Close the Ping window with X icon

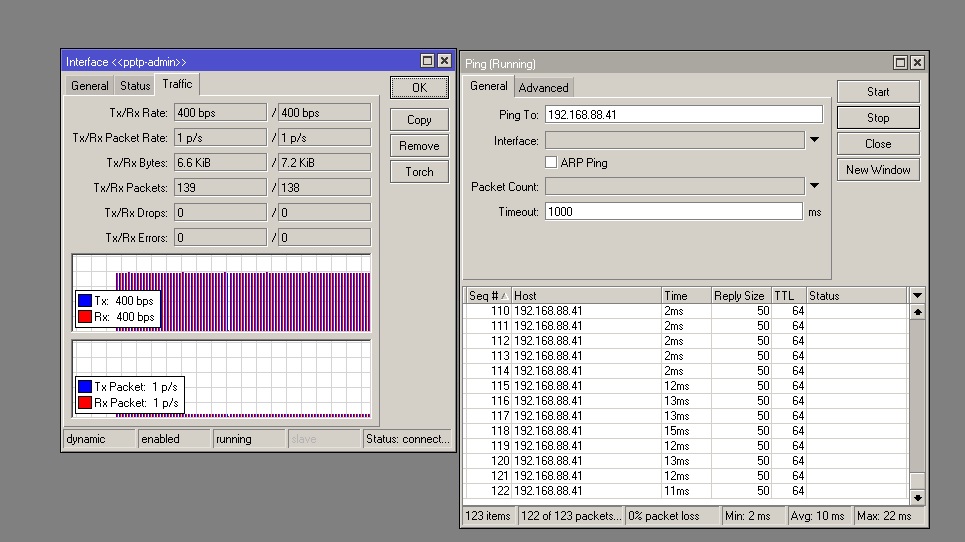(917, 63)
